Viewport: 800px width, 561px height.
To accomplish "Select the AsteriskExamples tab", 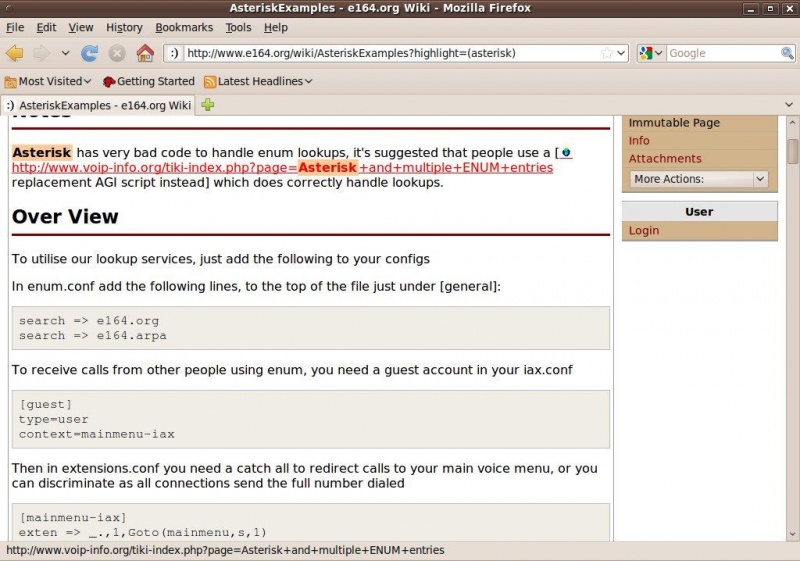I will click(x=98, y=105).
